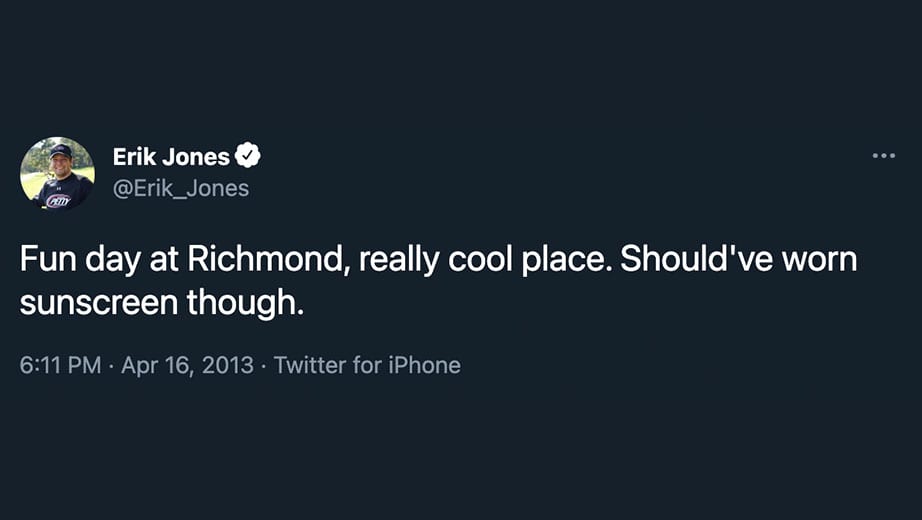Click the word sunscreen in the tweet
This screenshot has height=520, width=922.
coord(99,302)
